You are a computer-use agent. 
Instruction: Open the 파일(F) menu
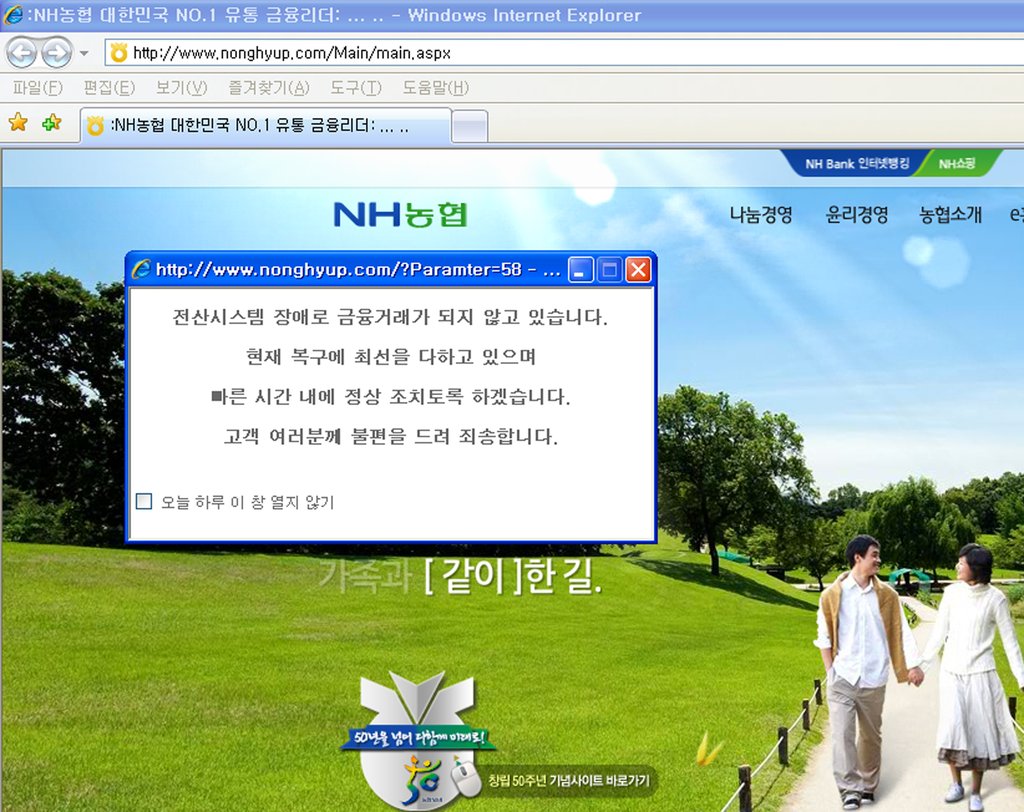[x=37, y=88]
